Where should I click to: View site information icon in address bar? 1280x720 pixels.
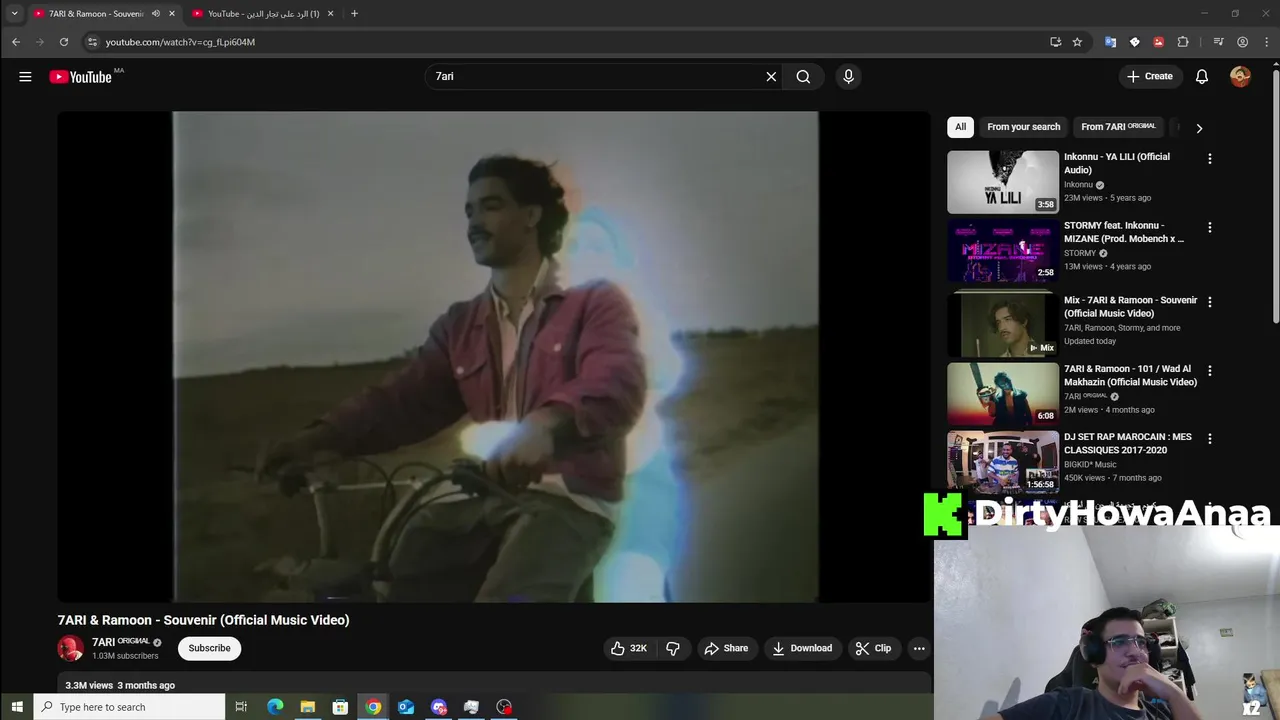click(92, 42)
